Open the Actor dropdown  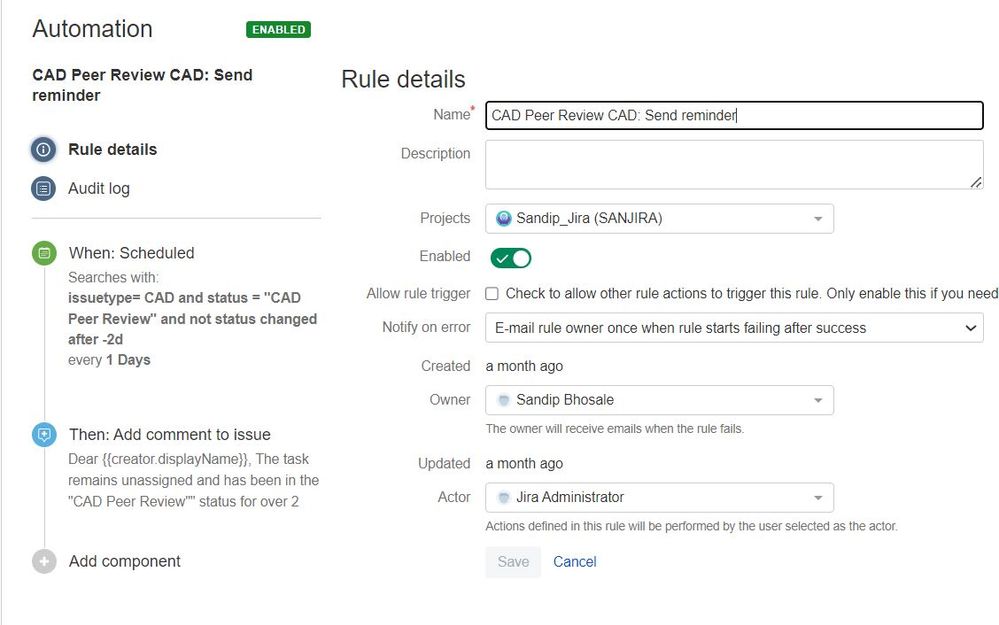659,498
